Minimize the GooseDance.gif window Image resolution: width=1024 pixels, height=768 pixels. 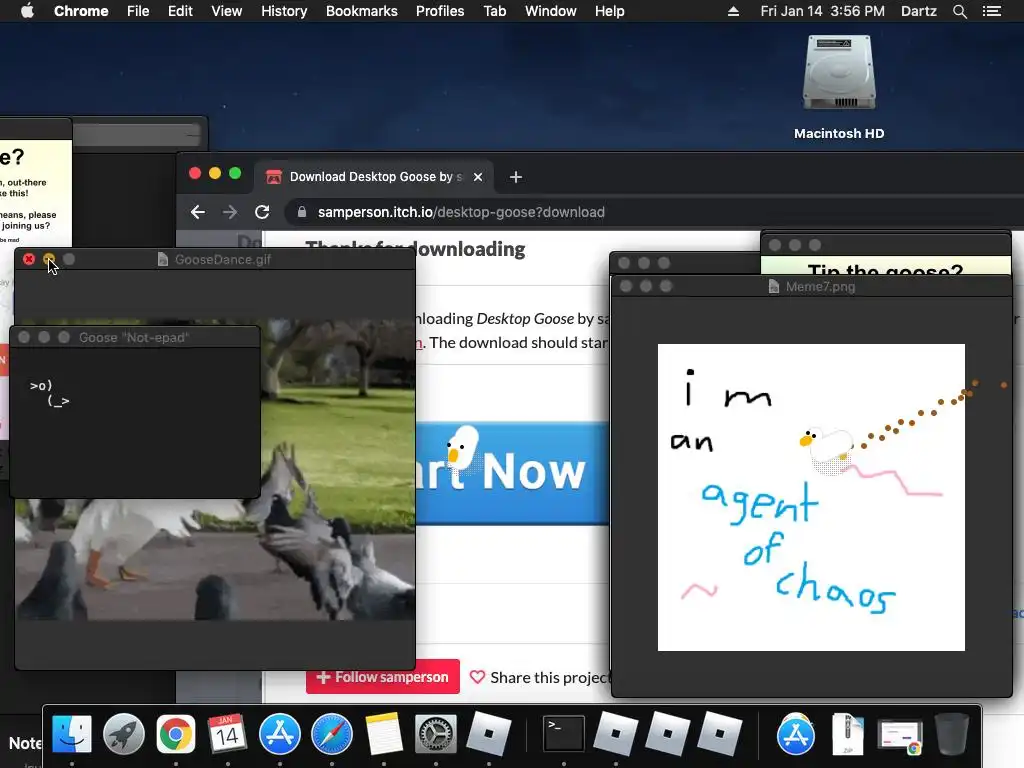pyautogui.click(x=49, y=259)
